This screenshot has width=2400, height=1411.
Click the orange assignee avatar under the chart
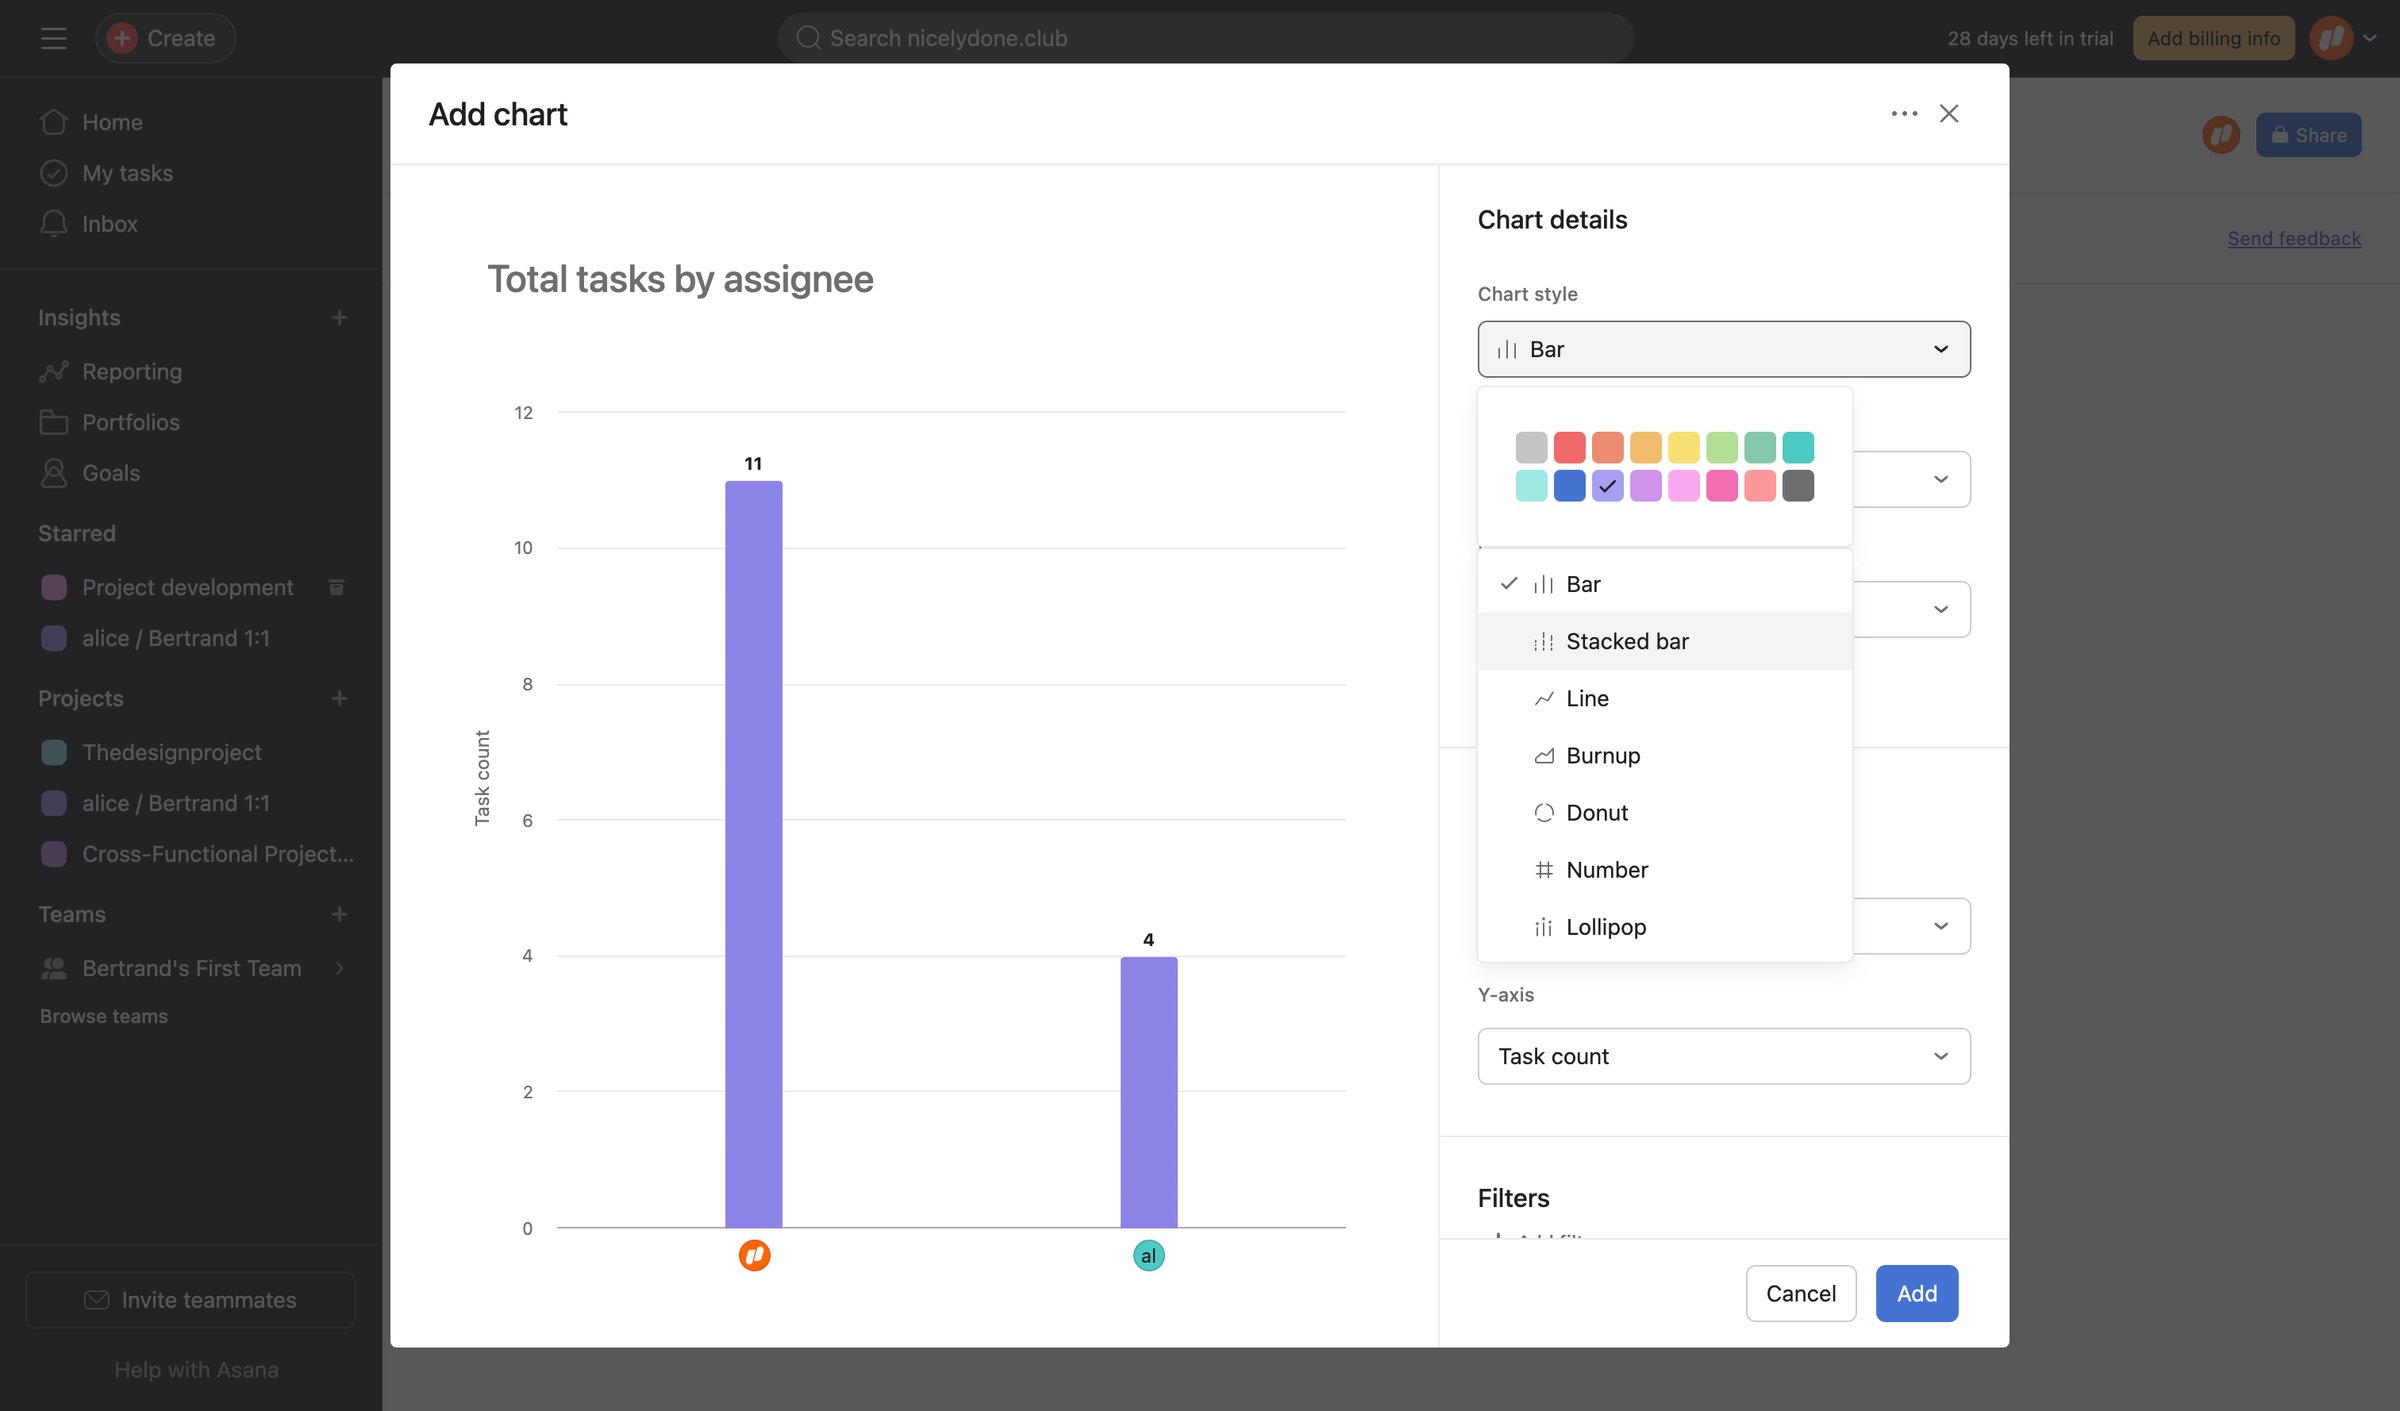point(754,1255)
